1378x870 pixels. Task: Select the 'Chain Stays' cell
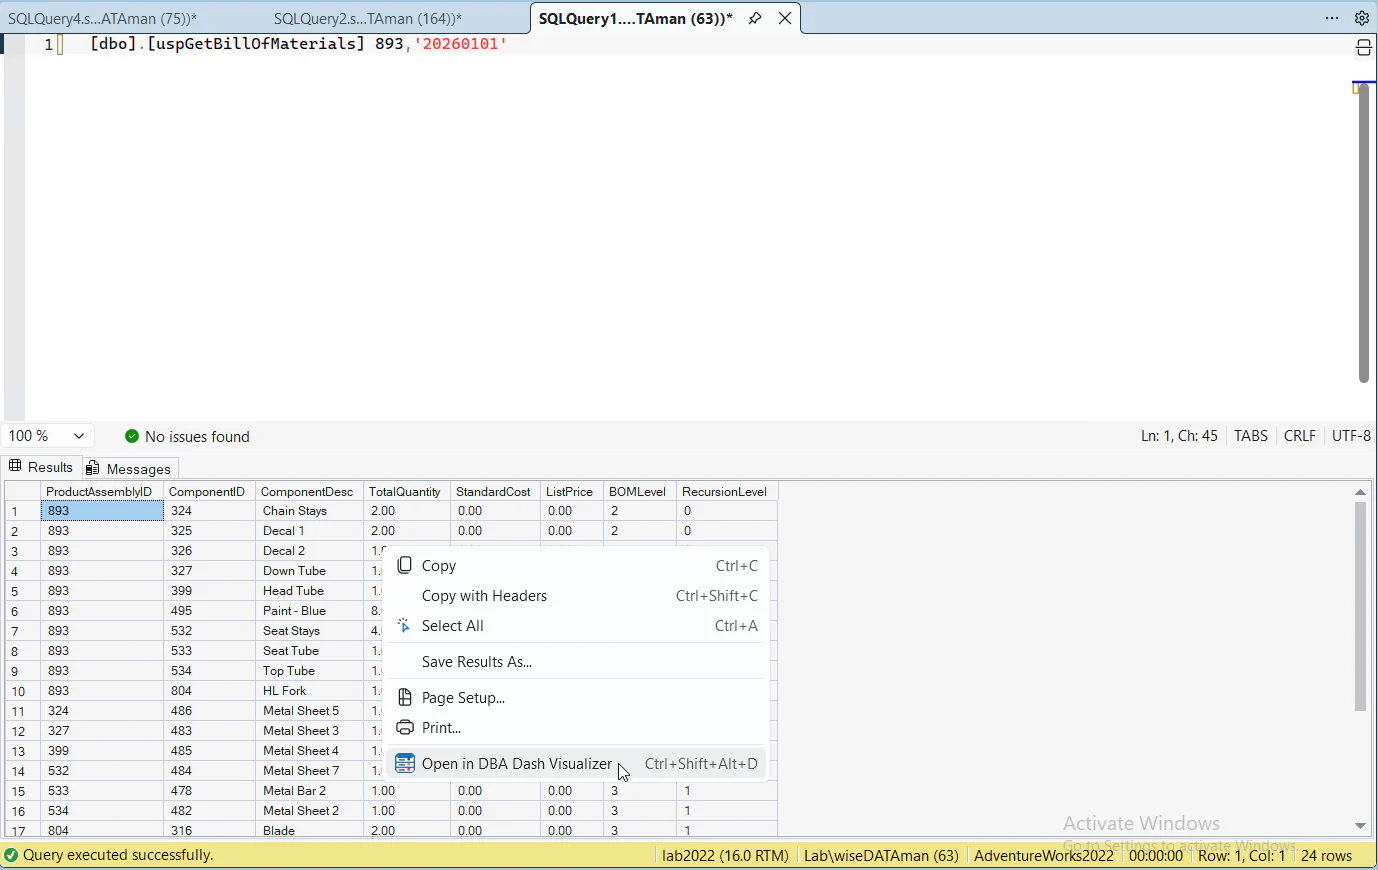(x=309, y=511)
